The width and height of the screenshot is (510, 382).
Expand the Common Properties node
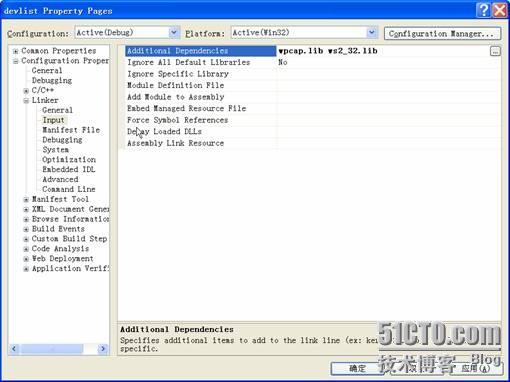(x=15, y=51)
